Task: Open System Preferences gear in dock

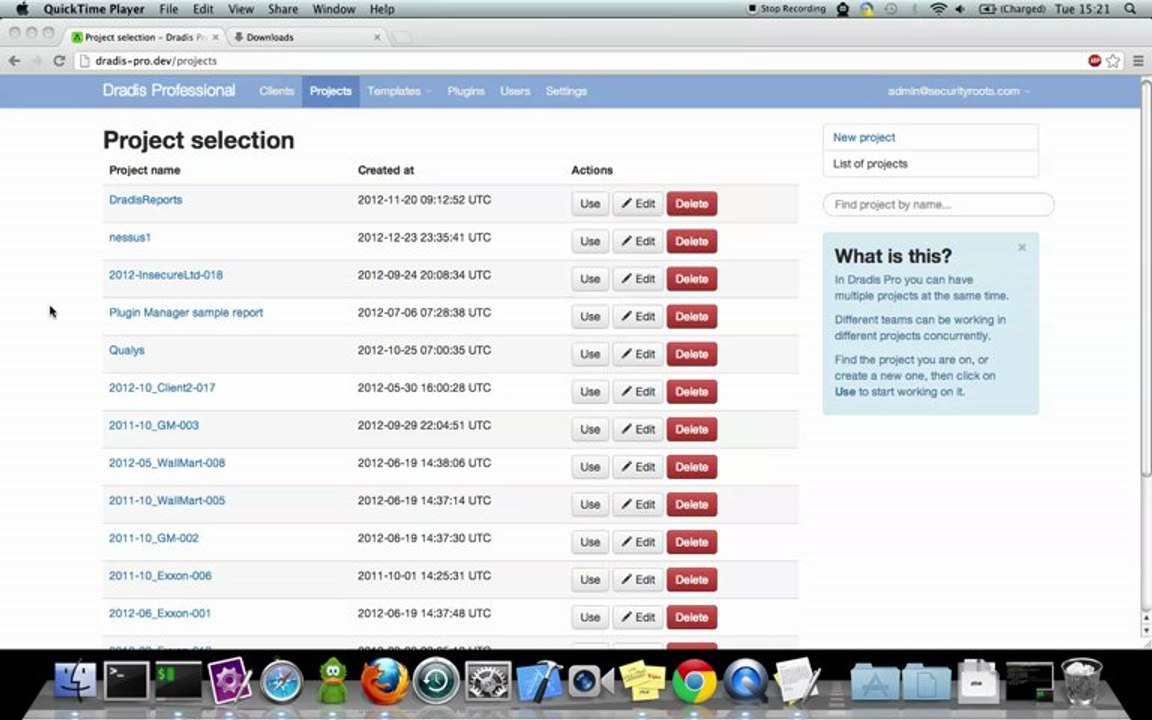Action: pyautogui.click(x=488, y=681)
